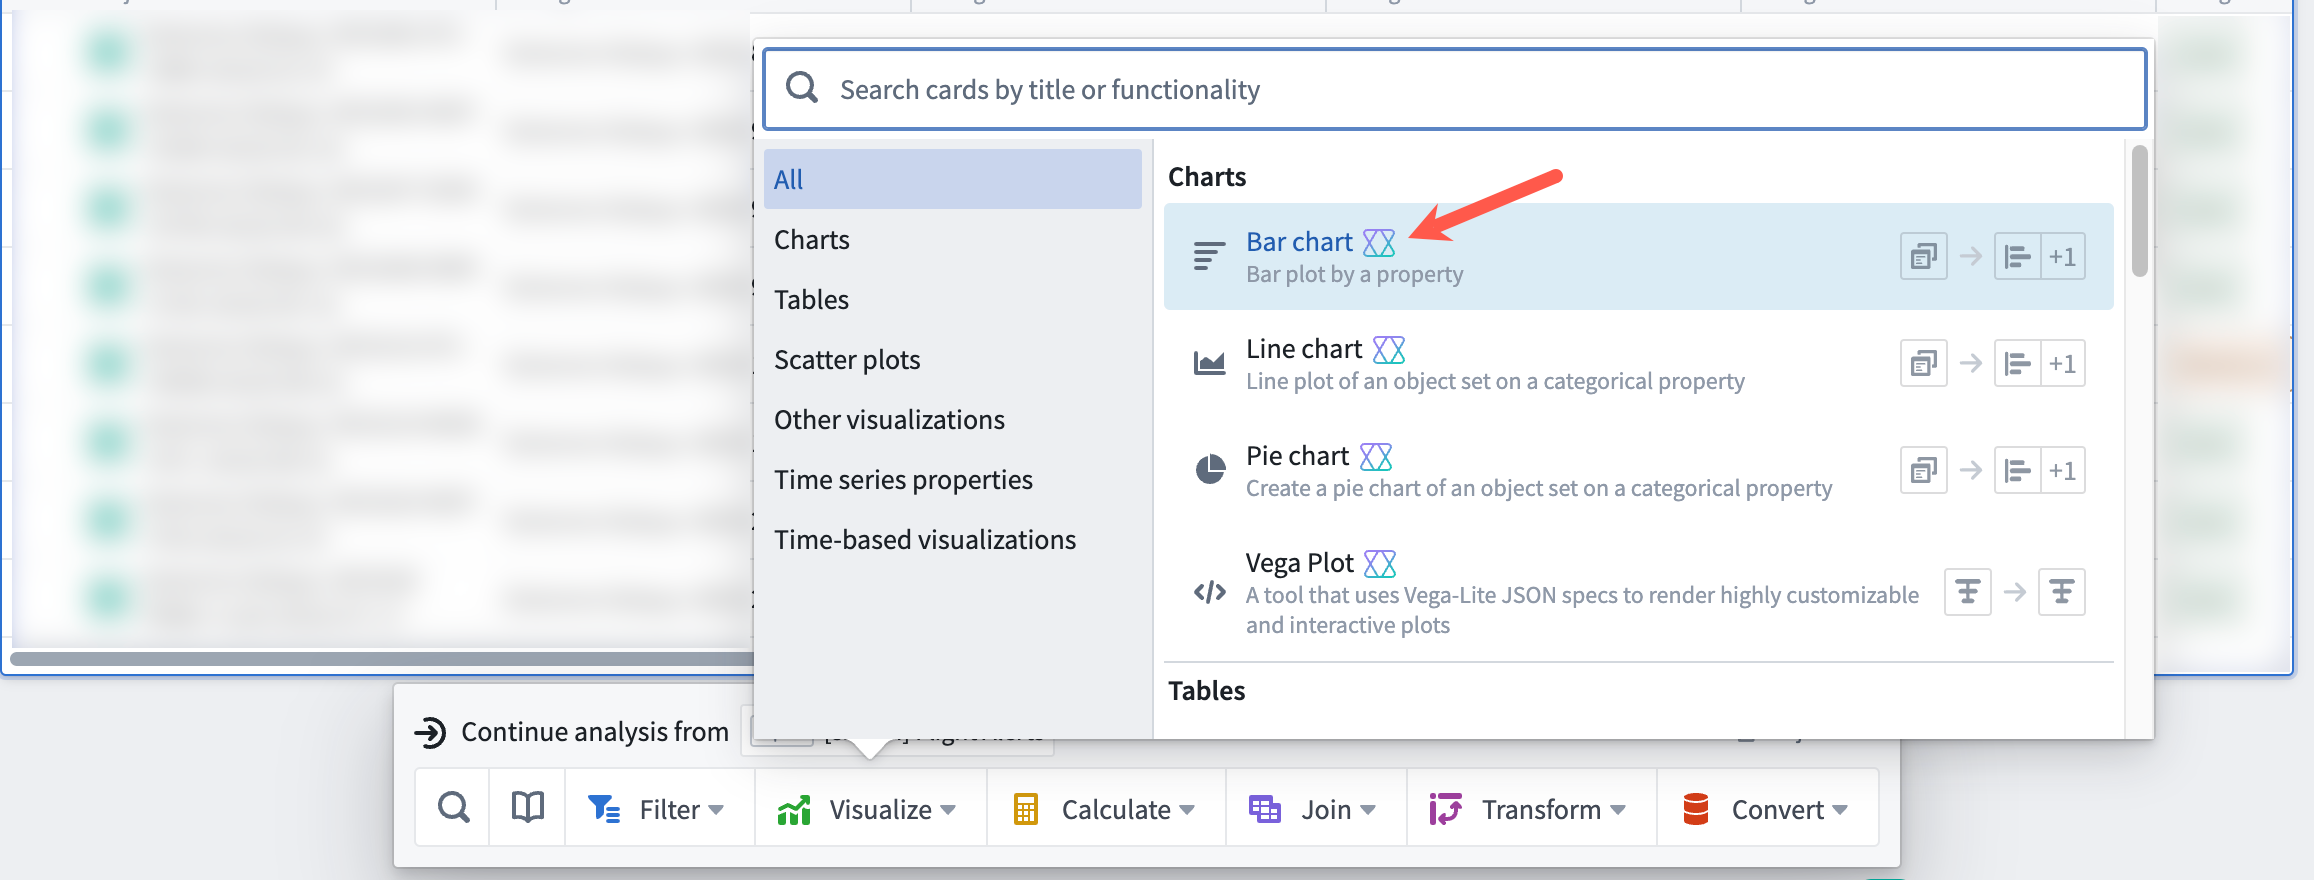The width and height of the screenshot is (2314, 880).
Task: Click Vega-Lite JSON specs description text
Action: pyautogui.click(x=1582, y=610)
